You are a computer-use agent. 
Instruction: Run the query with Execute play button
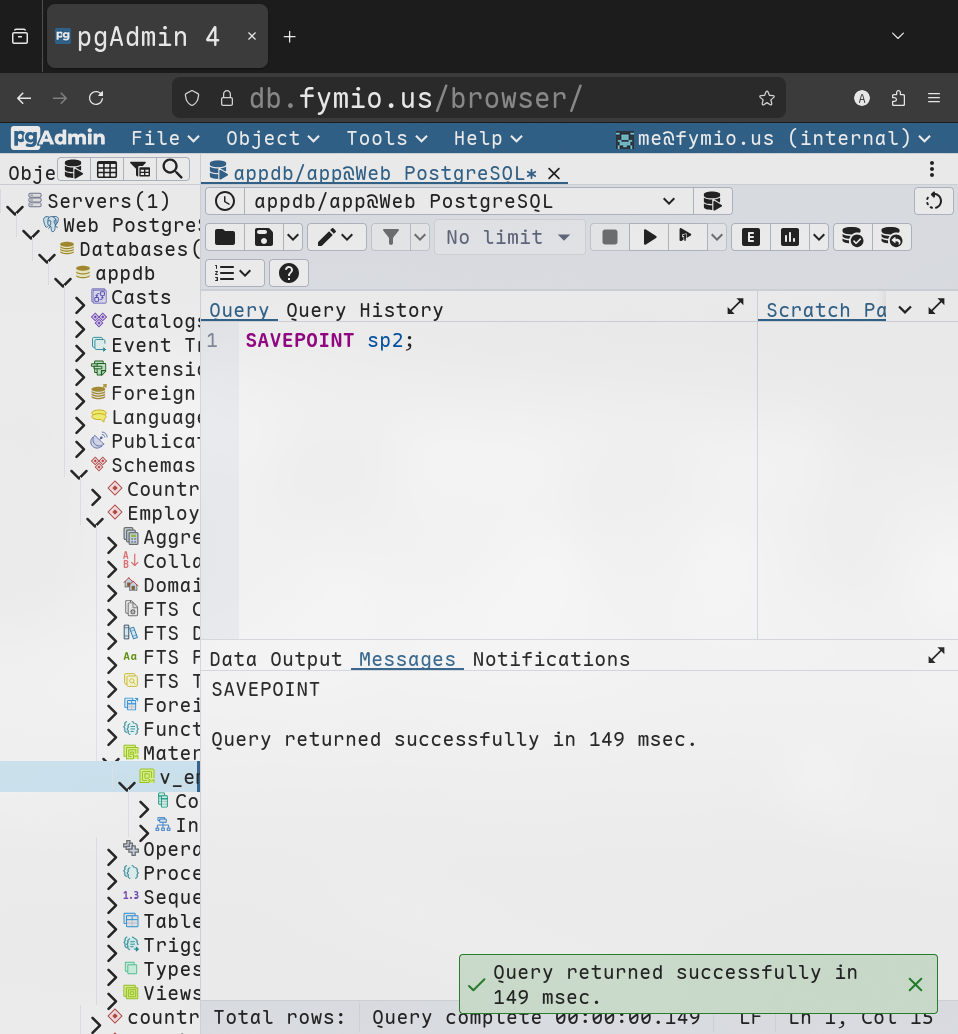coord(650,237)
